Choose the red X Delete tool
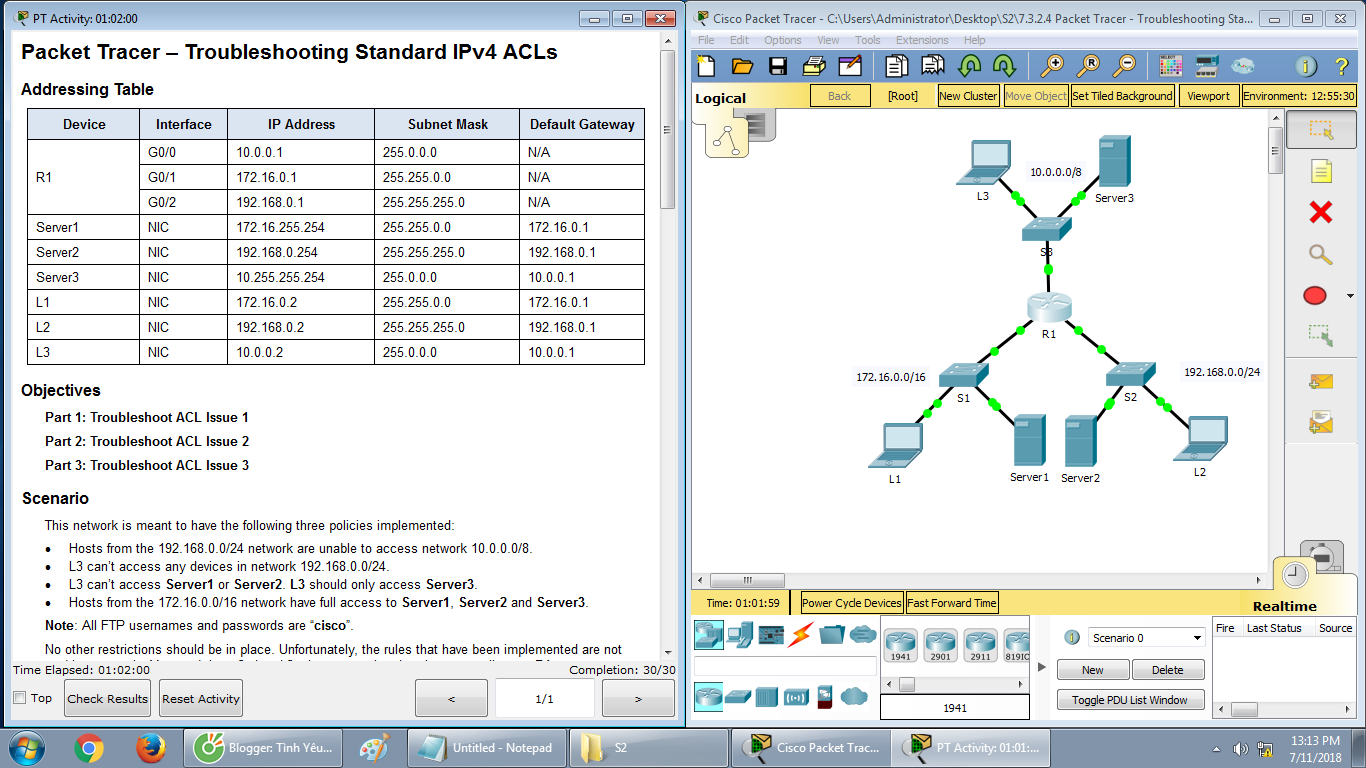1366x768 pixels. (1321, 212)
